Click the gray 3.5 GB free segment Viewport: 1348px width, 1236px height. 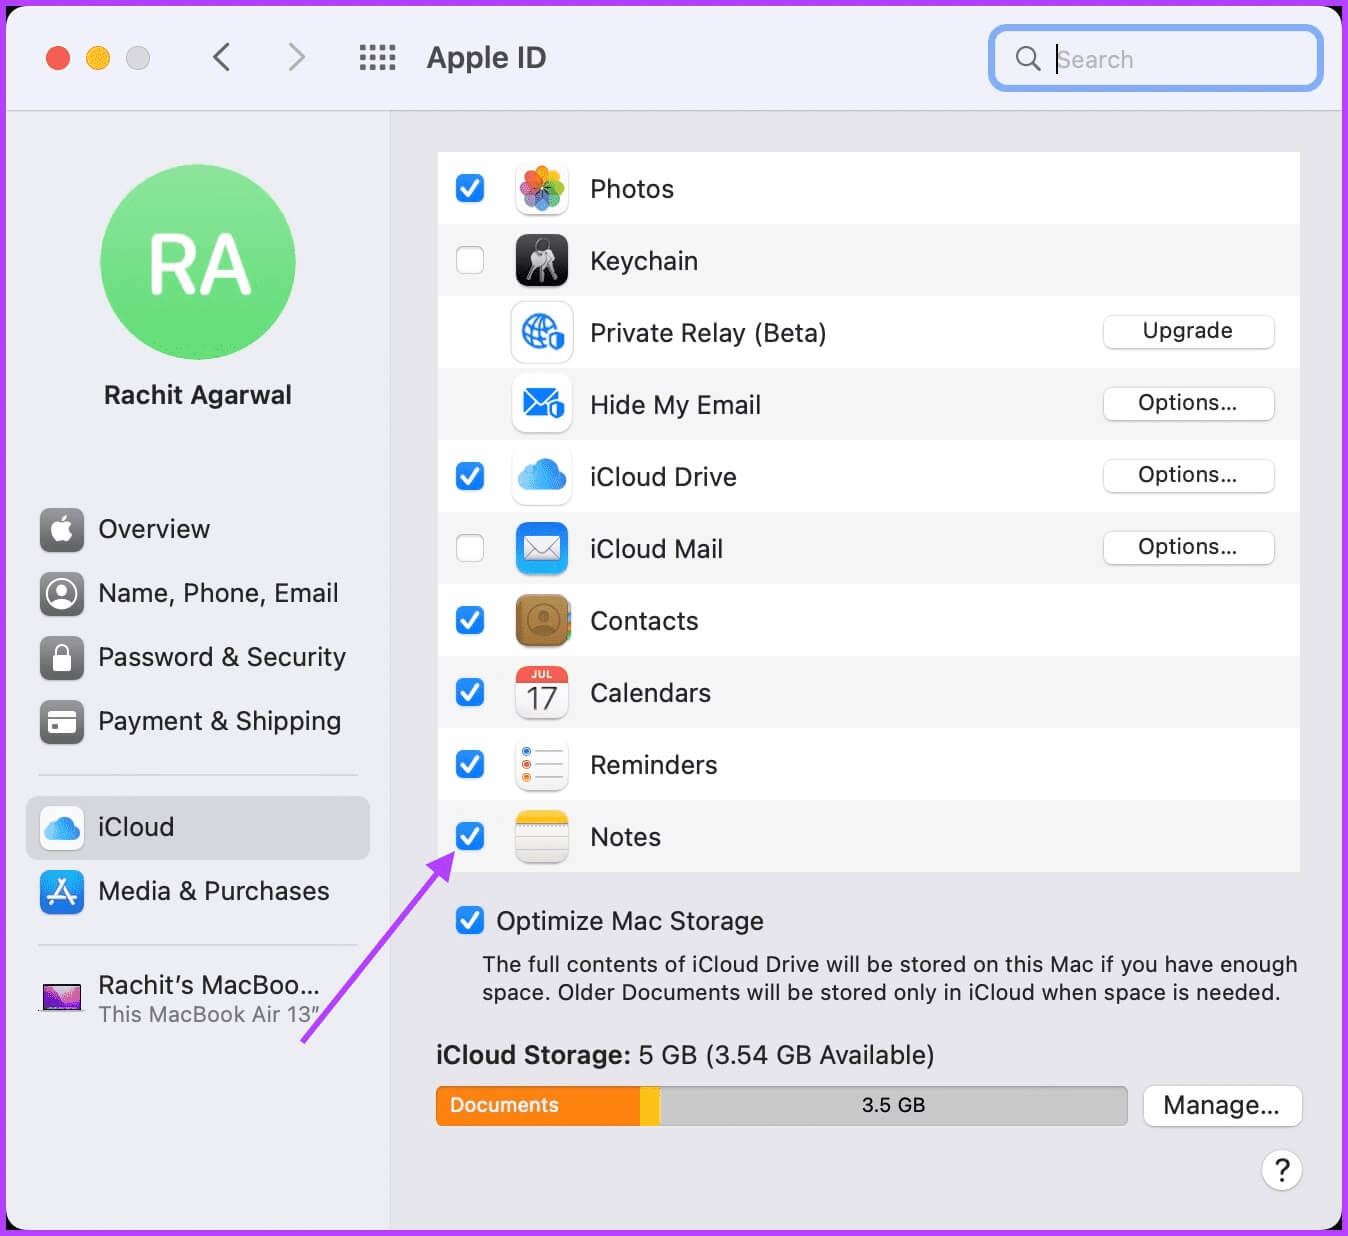pyautogui.click(x=893, y=1106)
